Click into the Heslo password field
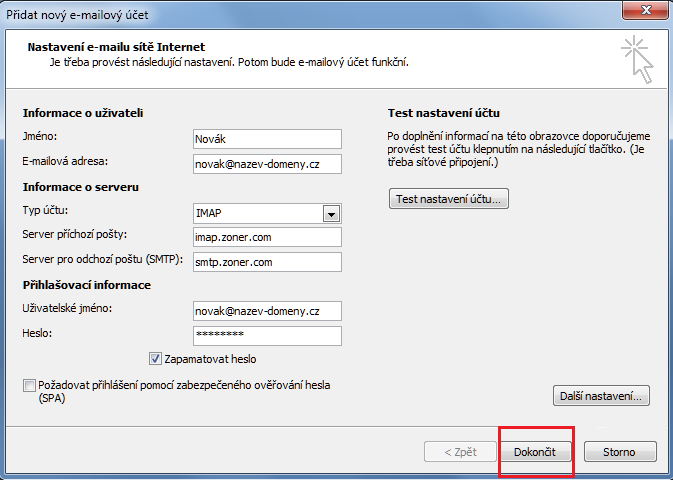Image resolution: width=673 pixels, height=480 pixels. pyautogui.click(x=267, y=336)
